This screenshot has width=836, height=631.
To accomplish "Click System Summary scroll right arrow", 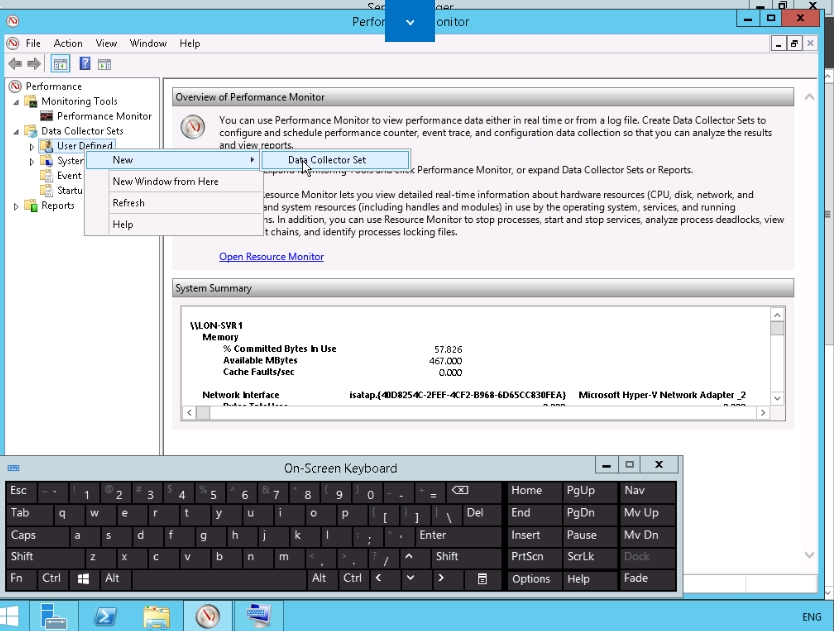I will [763, 413].
